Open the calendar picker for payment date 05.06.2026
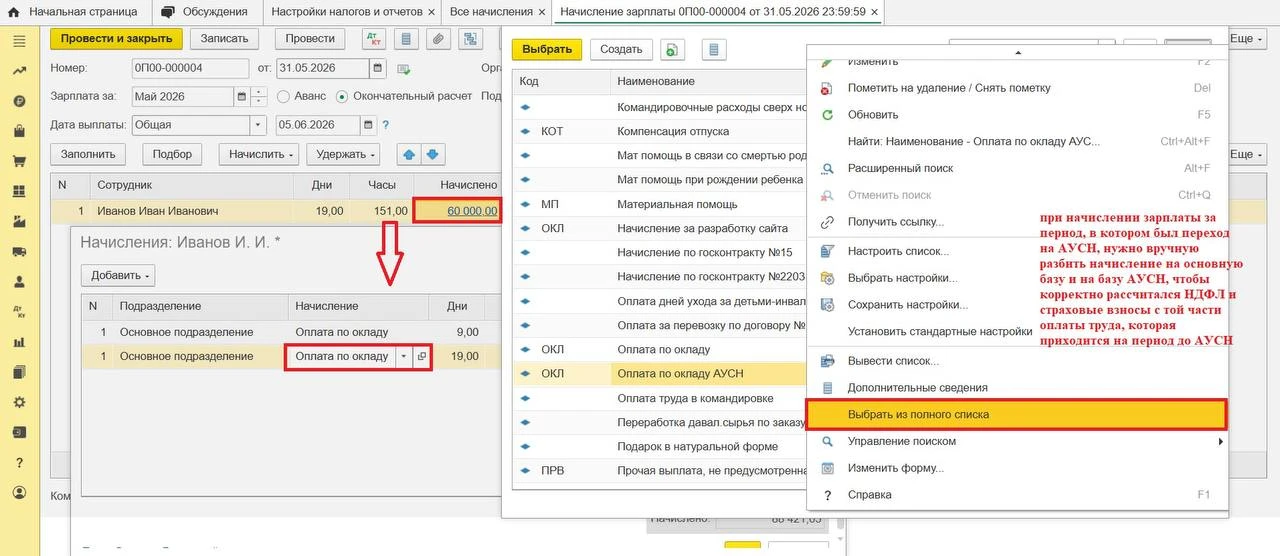The width and height of the screenshot is (1280, 556). [370, 125]
